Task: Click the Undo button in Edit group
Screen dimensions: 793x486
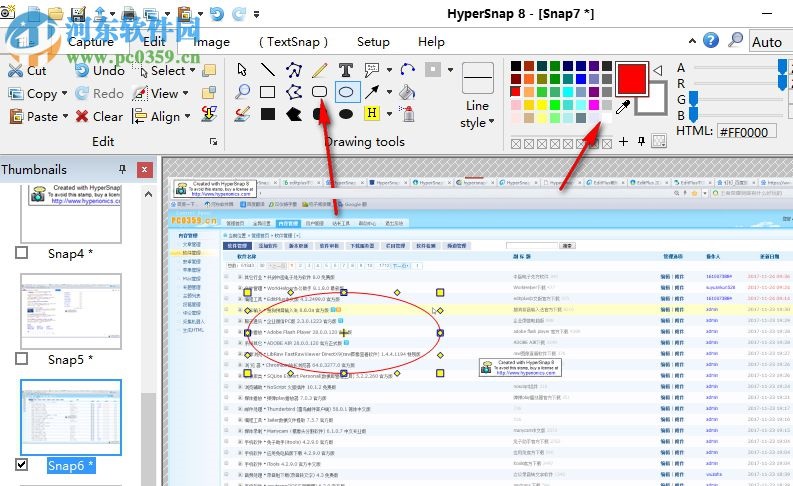Action: pos(100,70)
